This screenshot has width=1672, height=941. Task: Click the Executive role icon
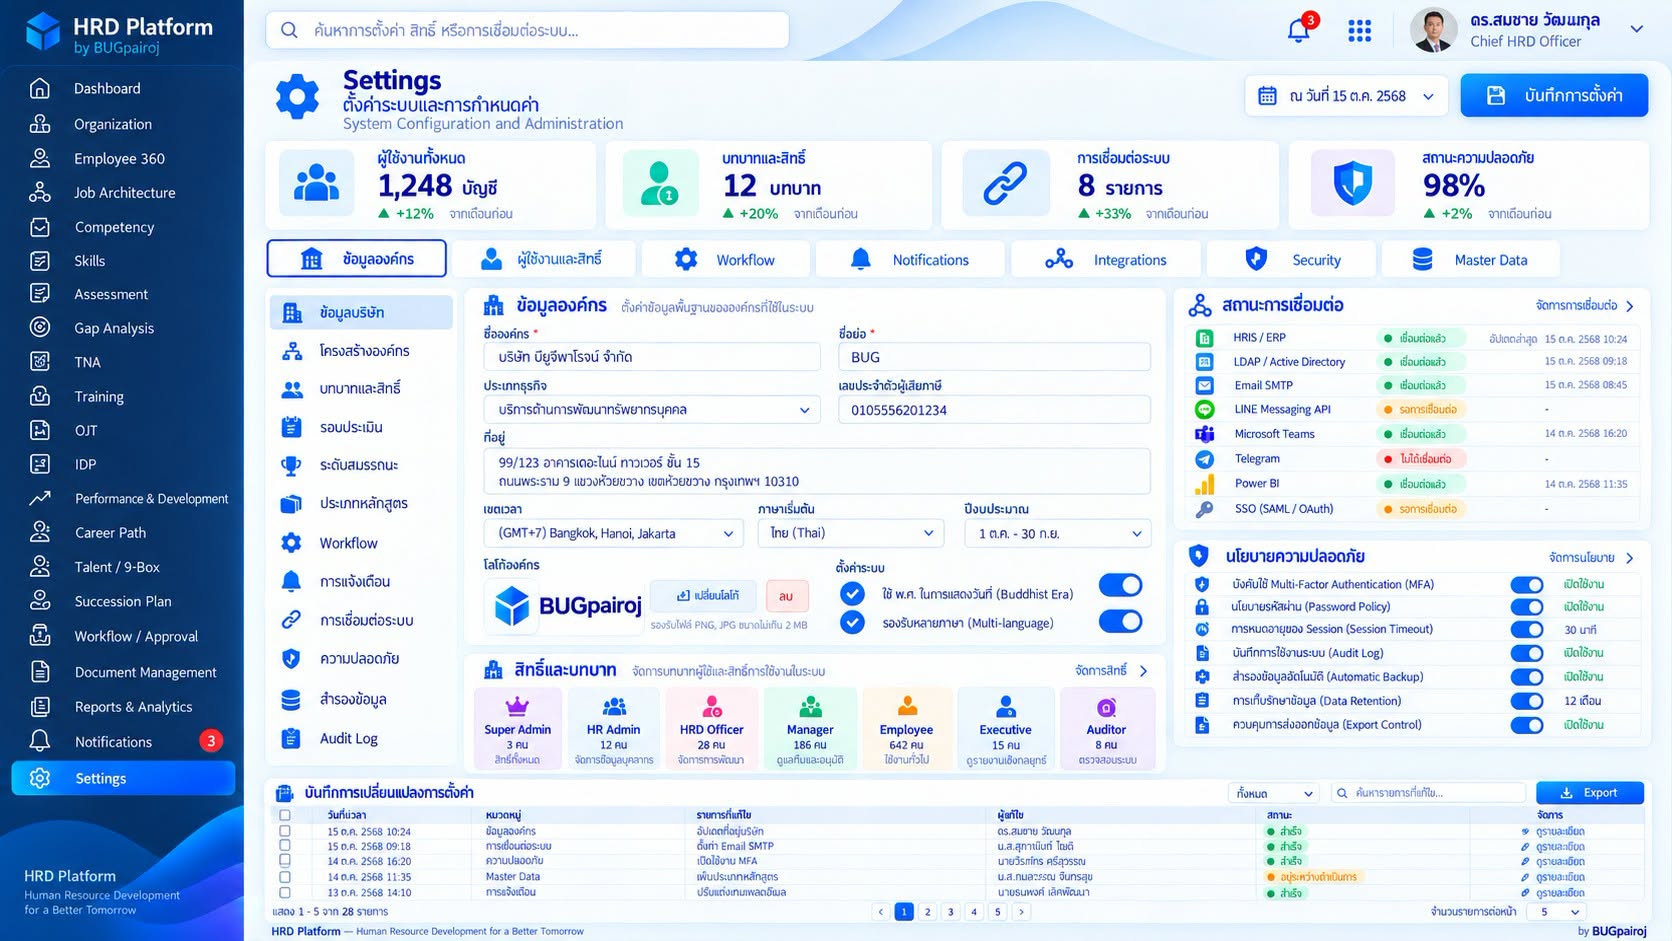[1006, 707]
